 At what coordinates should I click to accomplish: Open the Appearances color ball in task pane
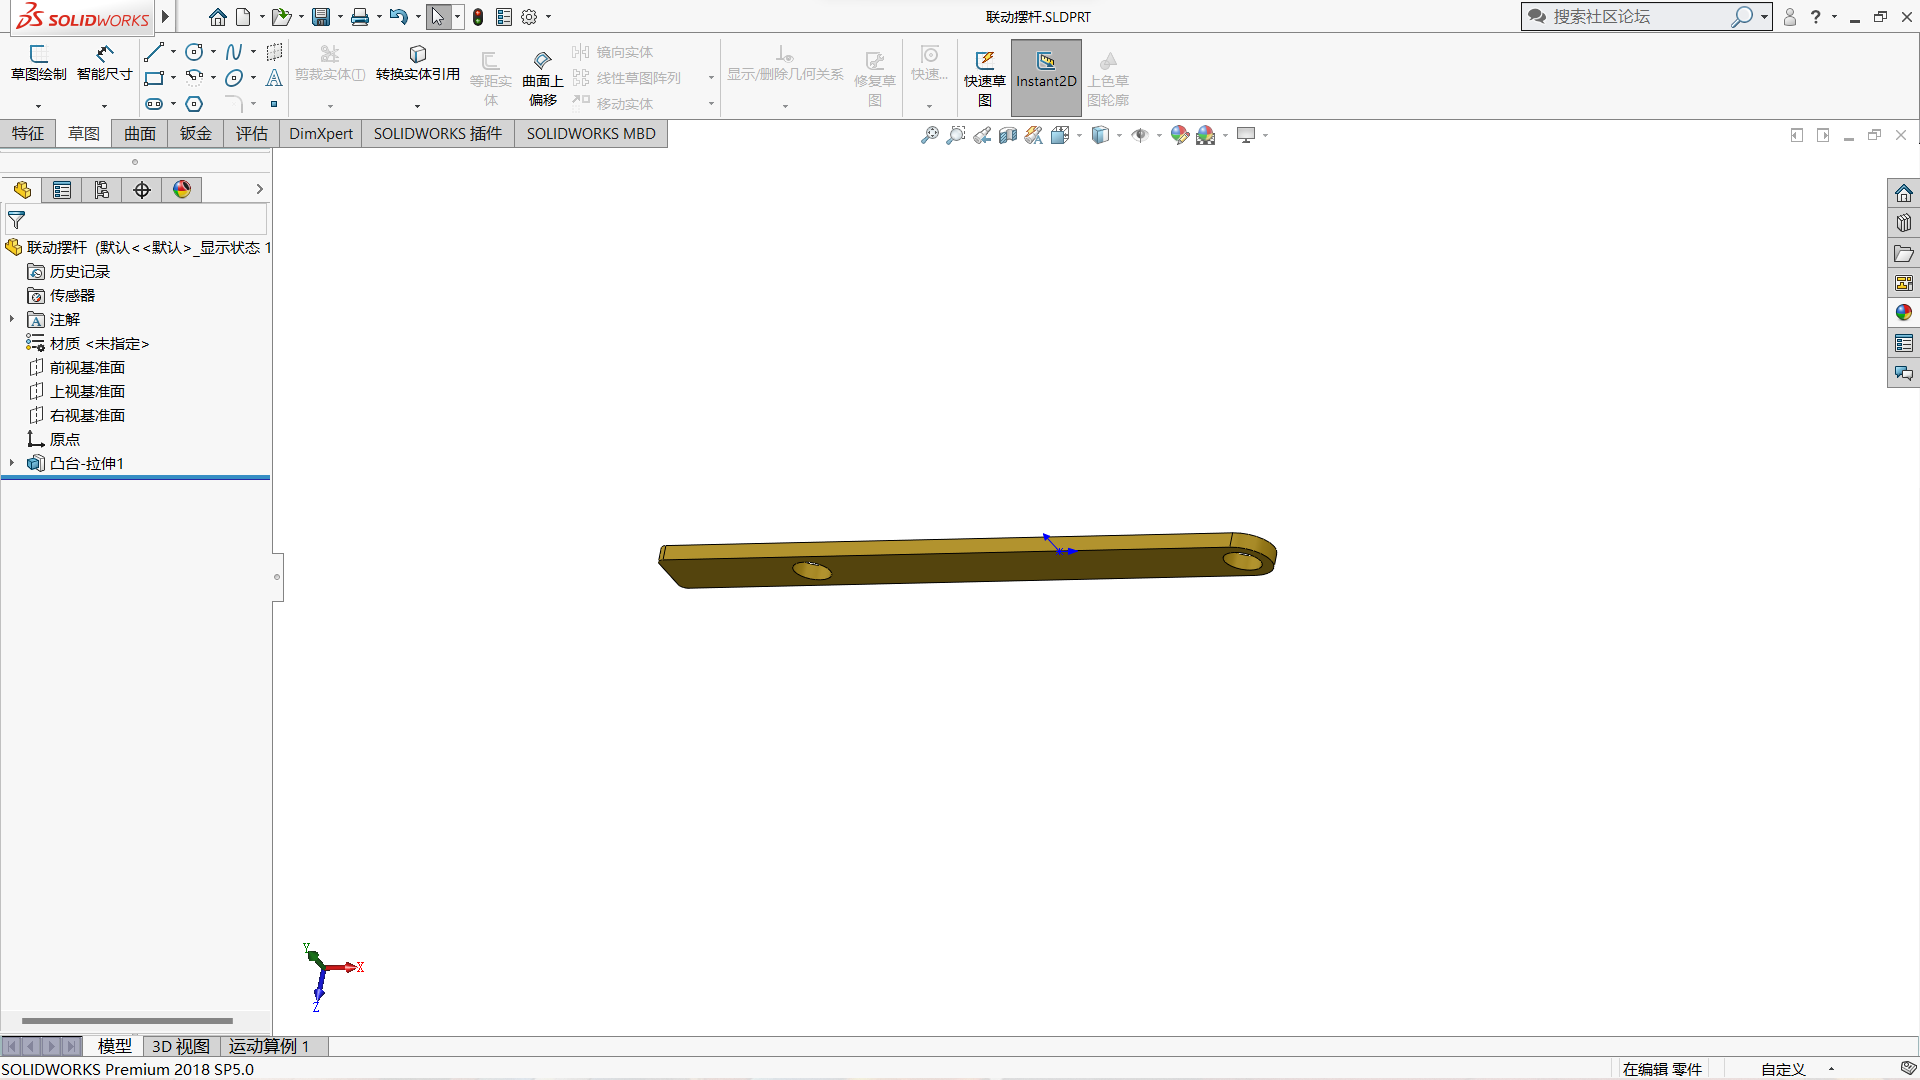(x=1903, y=313)
